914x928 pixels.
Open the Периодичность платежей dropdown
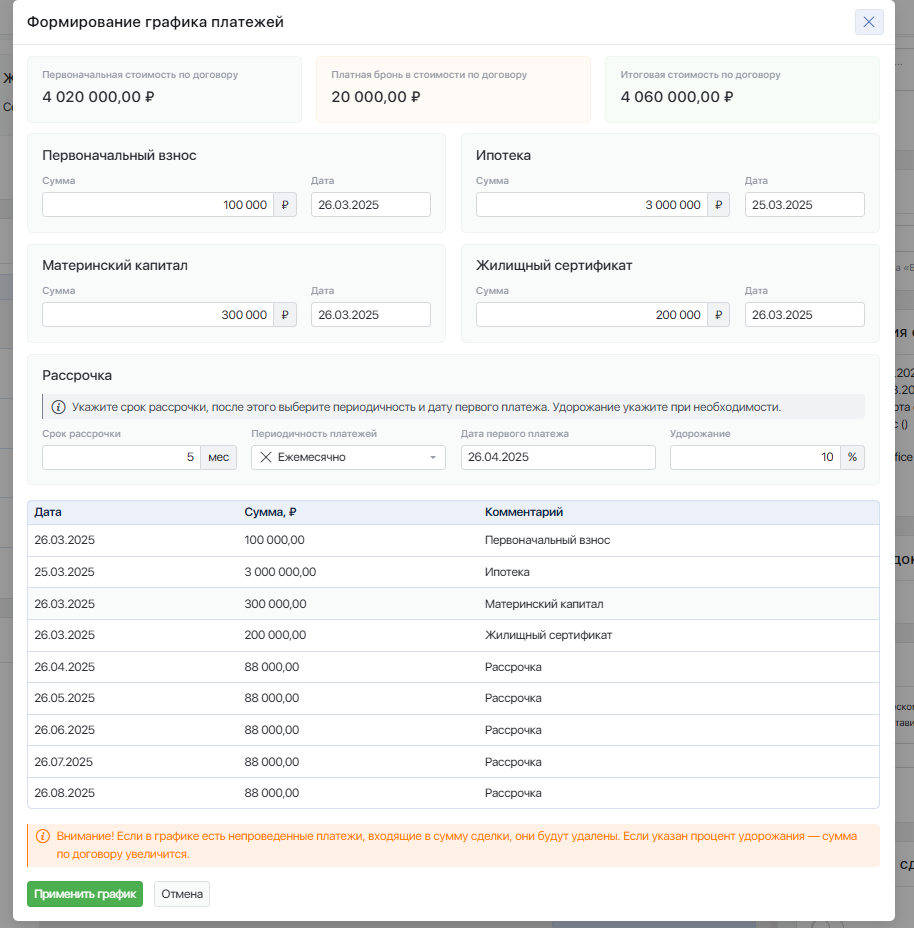tap(432, 457)
